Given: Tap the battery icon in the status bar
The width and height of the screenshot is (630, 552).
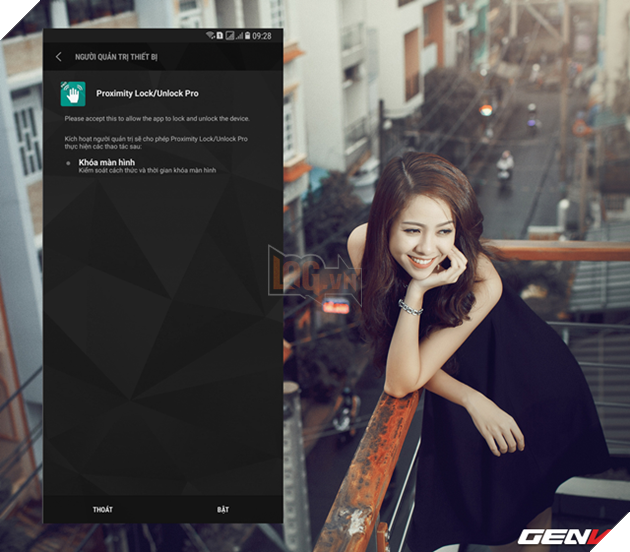Looking at the screenshot, I should click(x=248, y=35).
